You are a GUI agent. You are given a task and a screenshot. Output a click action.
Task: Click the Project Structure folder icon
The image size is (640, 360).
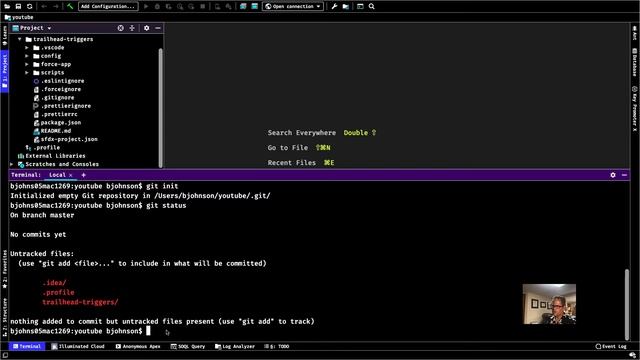click(x=346, y=7)
